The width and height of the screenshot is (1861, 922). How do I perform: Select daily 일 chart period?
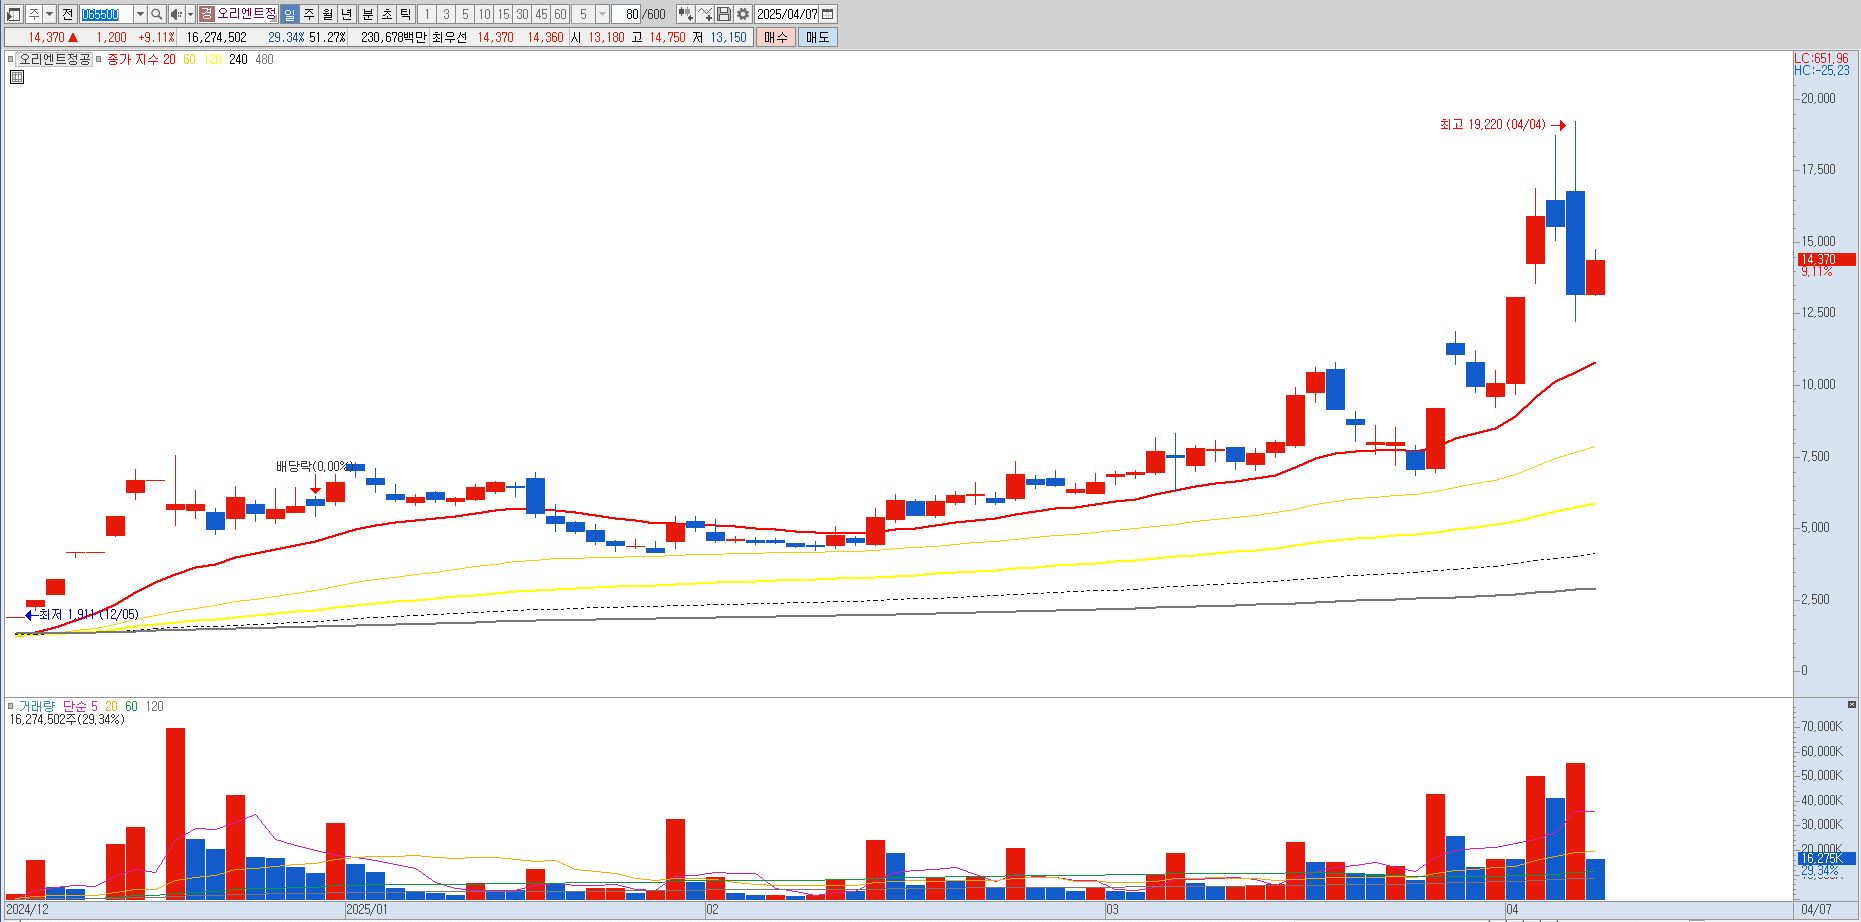[x=289, y=14]
